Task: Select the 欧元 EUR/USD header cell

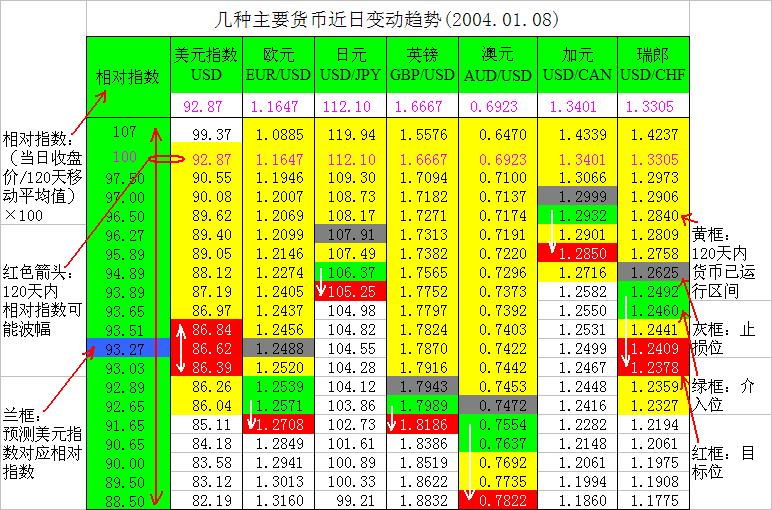Action: coord(278,64)
